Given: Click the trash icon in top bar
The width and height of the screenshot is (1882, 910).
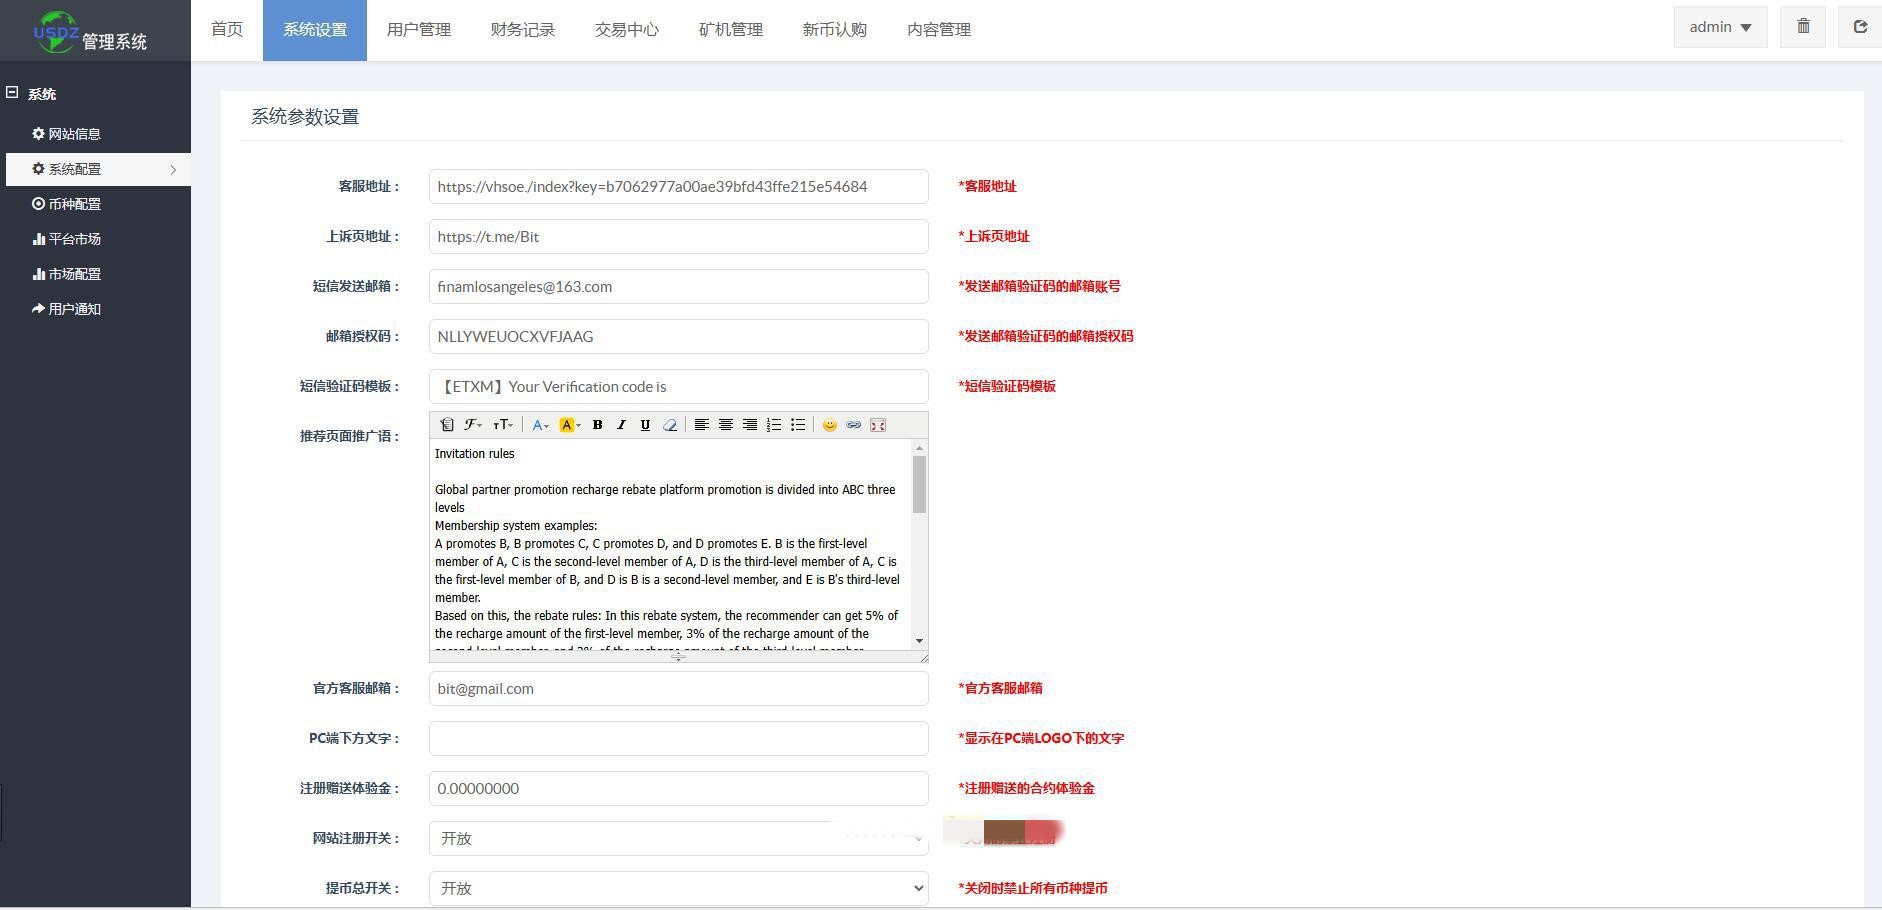Looking at the screenshot, I should (x=1803, y=27).
